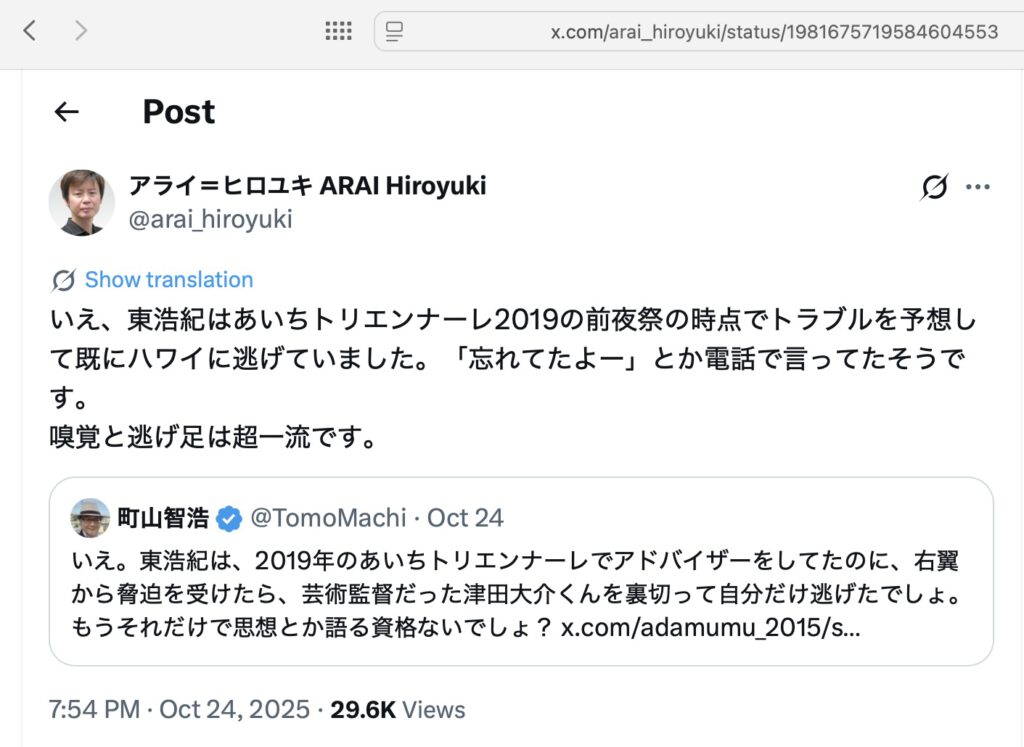Click the blue verified badge on 町山智浩
This screenshot has height=747, width=1024.
point(229,518)
